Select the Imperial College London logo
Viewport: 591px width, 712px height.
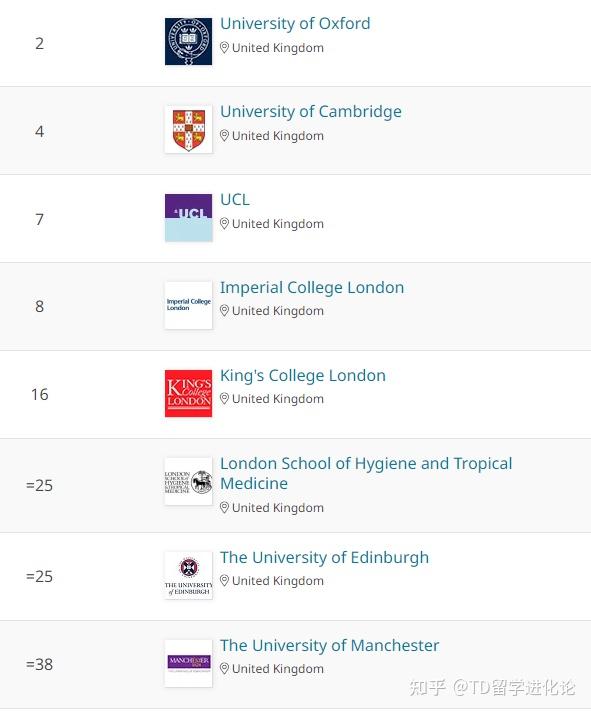click(x=188, y=305)
